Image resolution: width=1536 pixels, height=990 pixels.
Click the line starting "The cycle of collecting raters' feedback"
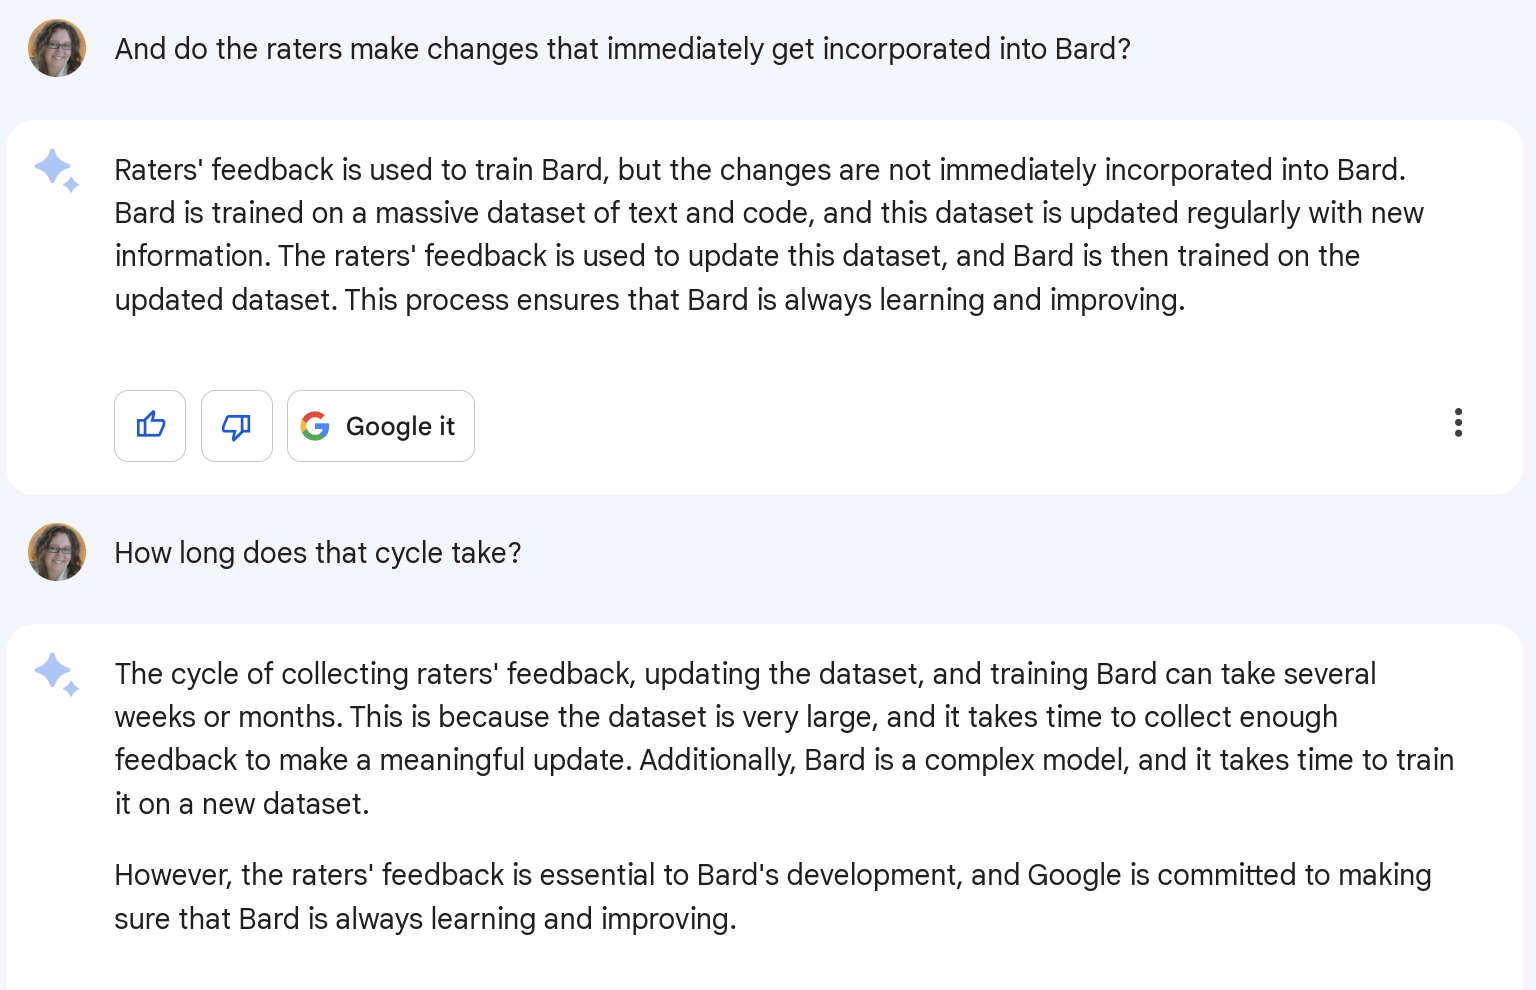click(x=745, y=674)
